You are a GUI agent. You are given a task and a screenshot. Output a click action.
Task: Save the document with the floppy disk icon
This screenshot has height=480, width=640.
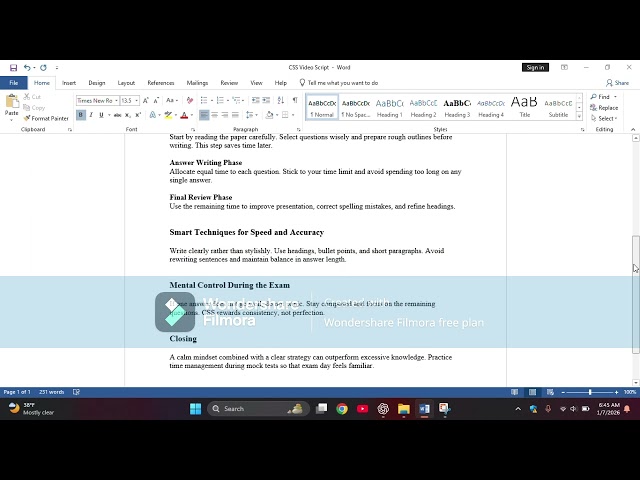click(x=13, y=68)
